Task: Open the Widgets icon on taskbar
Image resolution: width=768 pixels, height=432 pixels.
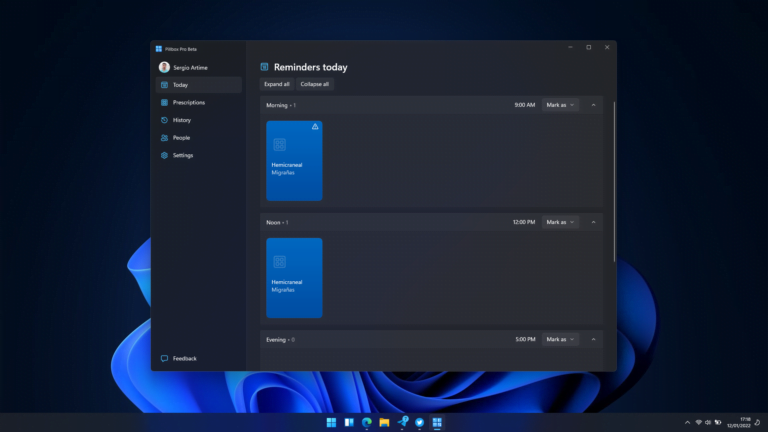Action: coord(349,422)
